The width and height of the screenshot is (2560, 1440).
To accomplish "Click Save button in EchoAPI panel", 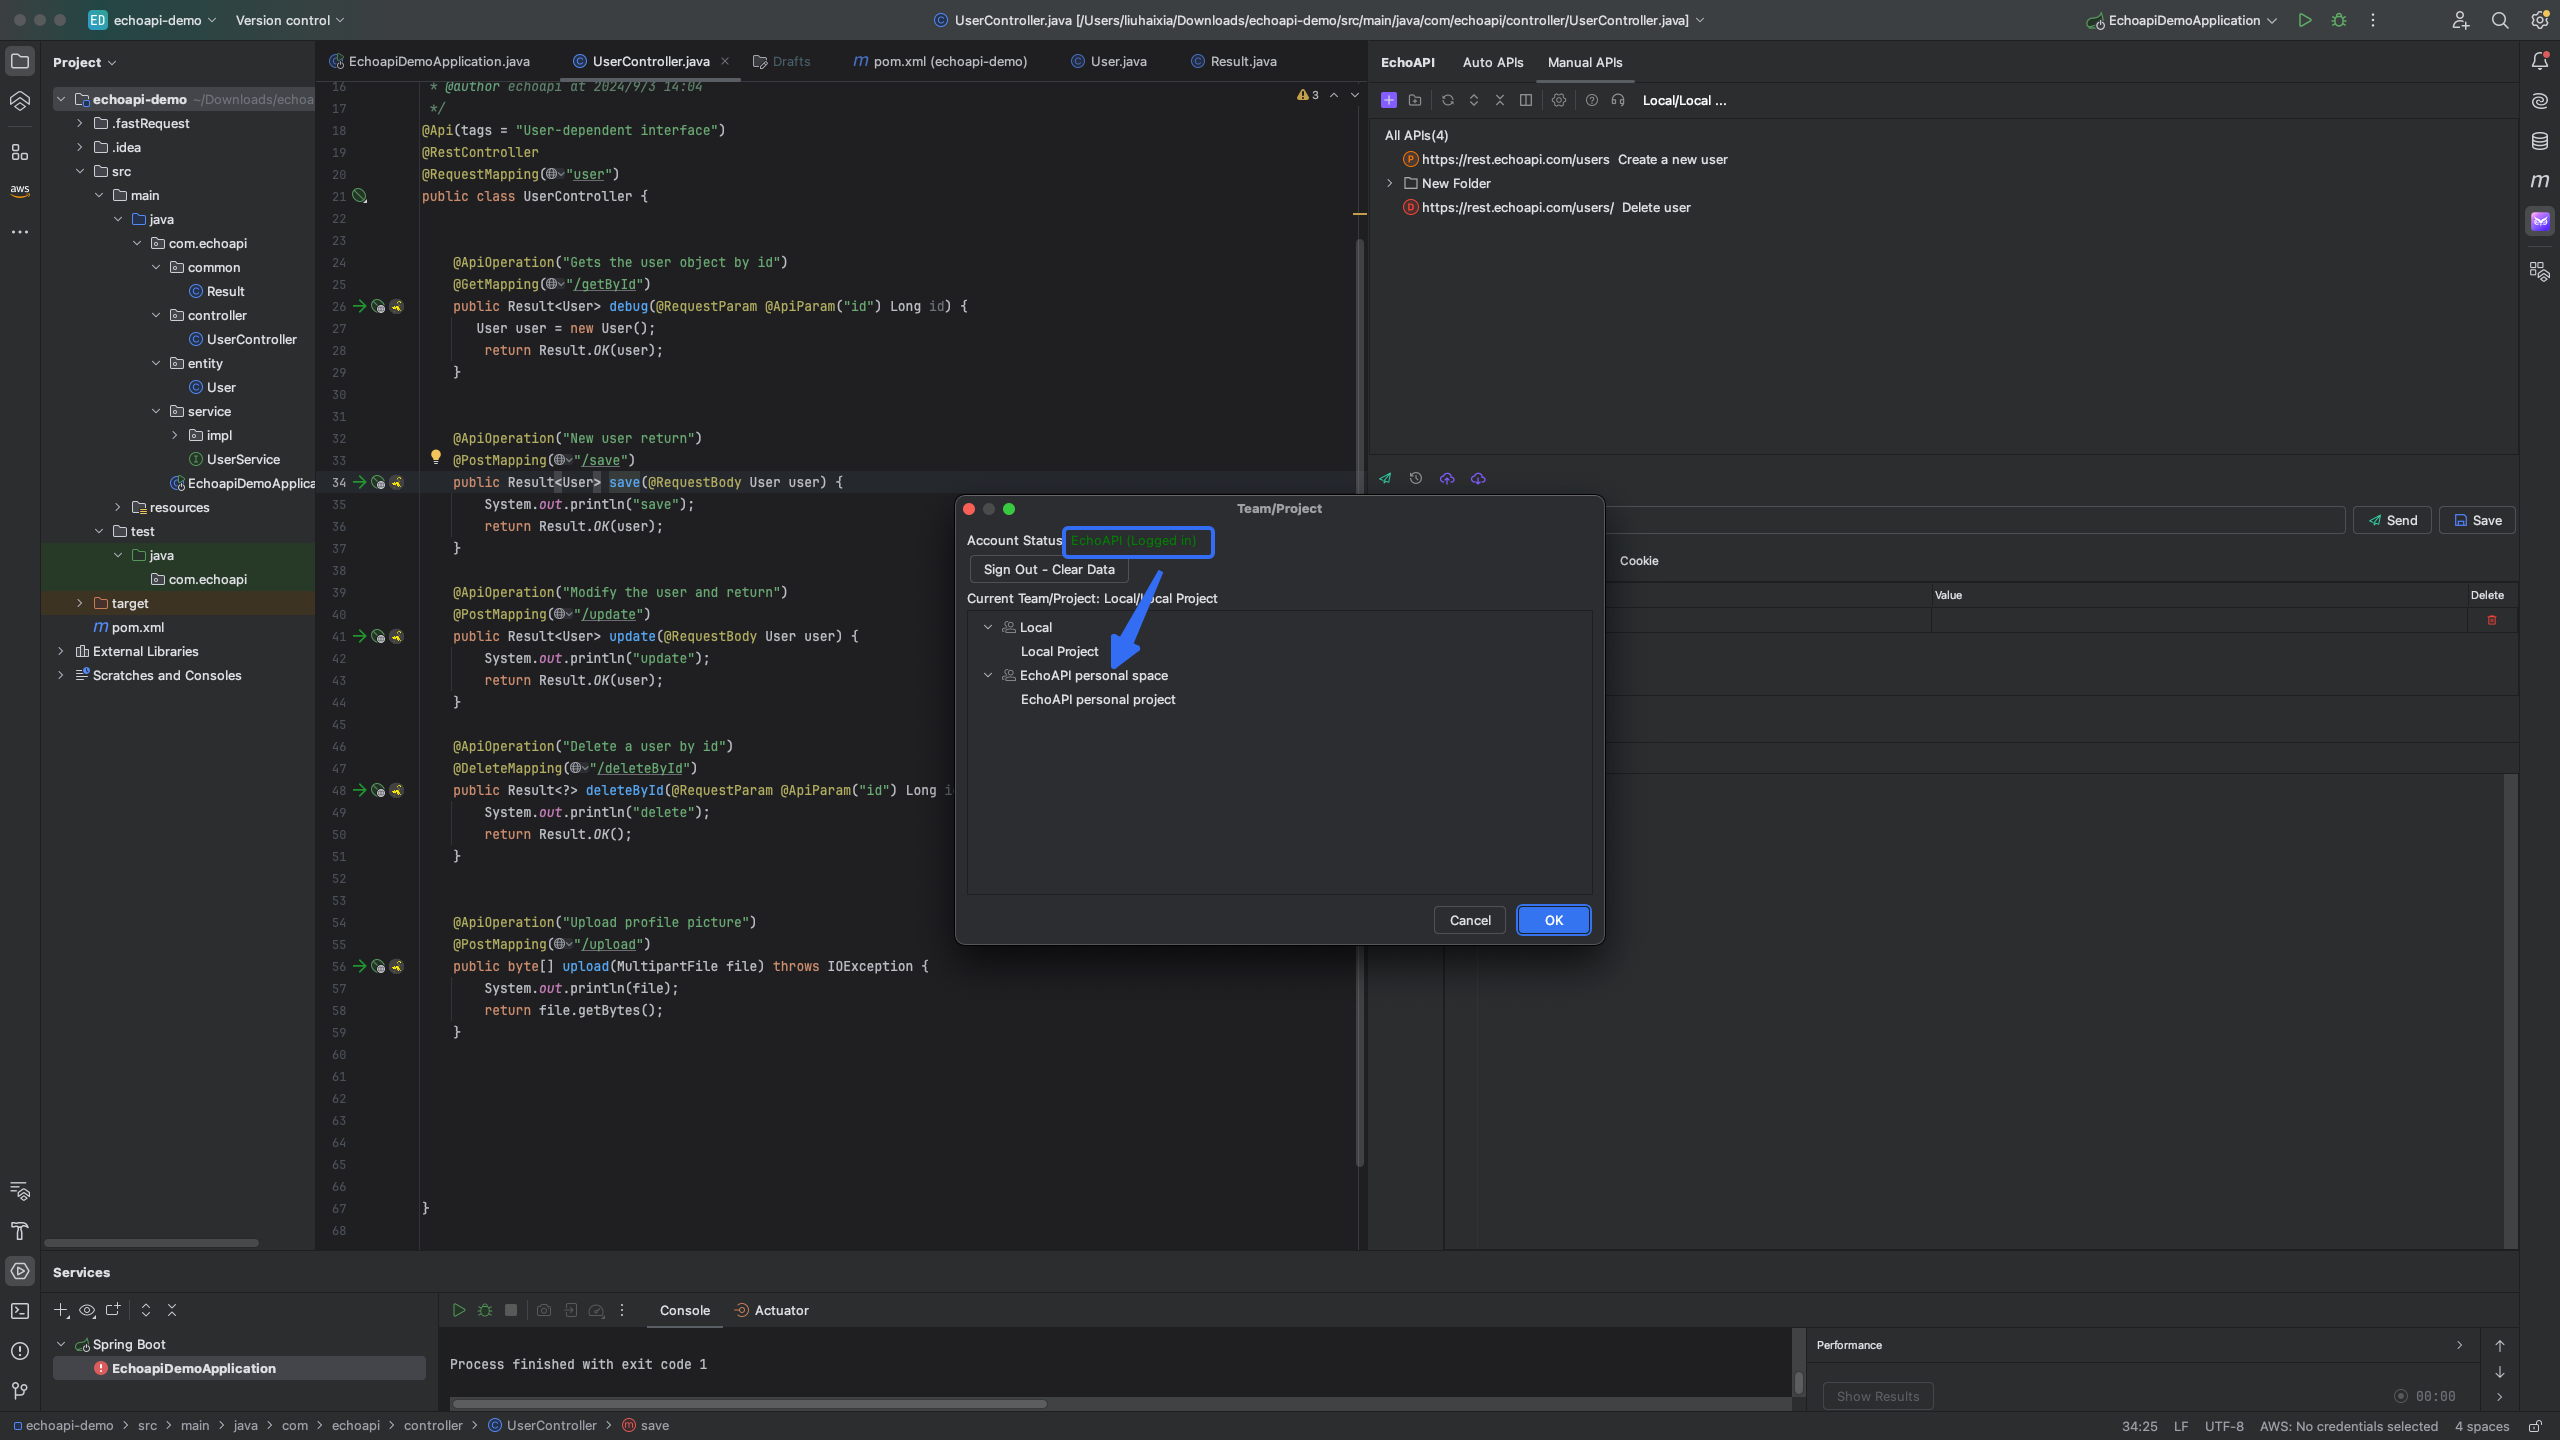I will click(2477, 520).
